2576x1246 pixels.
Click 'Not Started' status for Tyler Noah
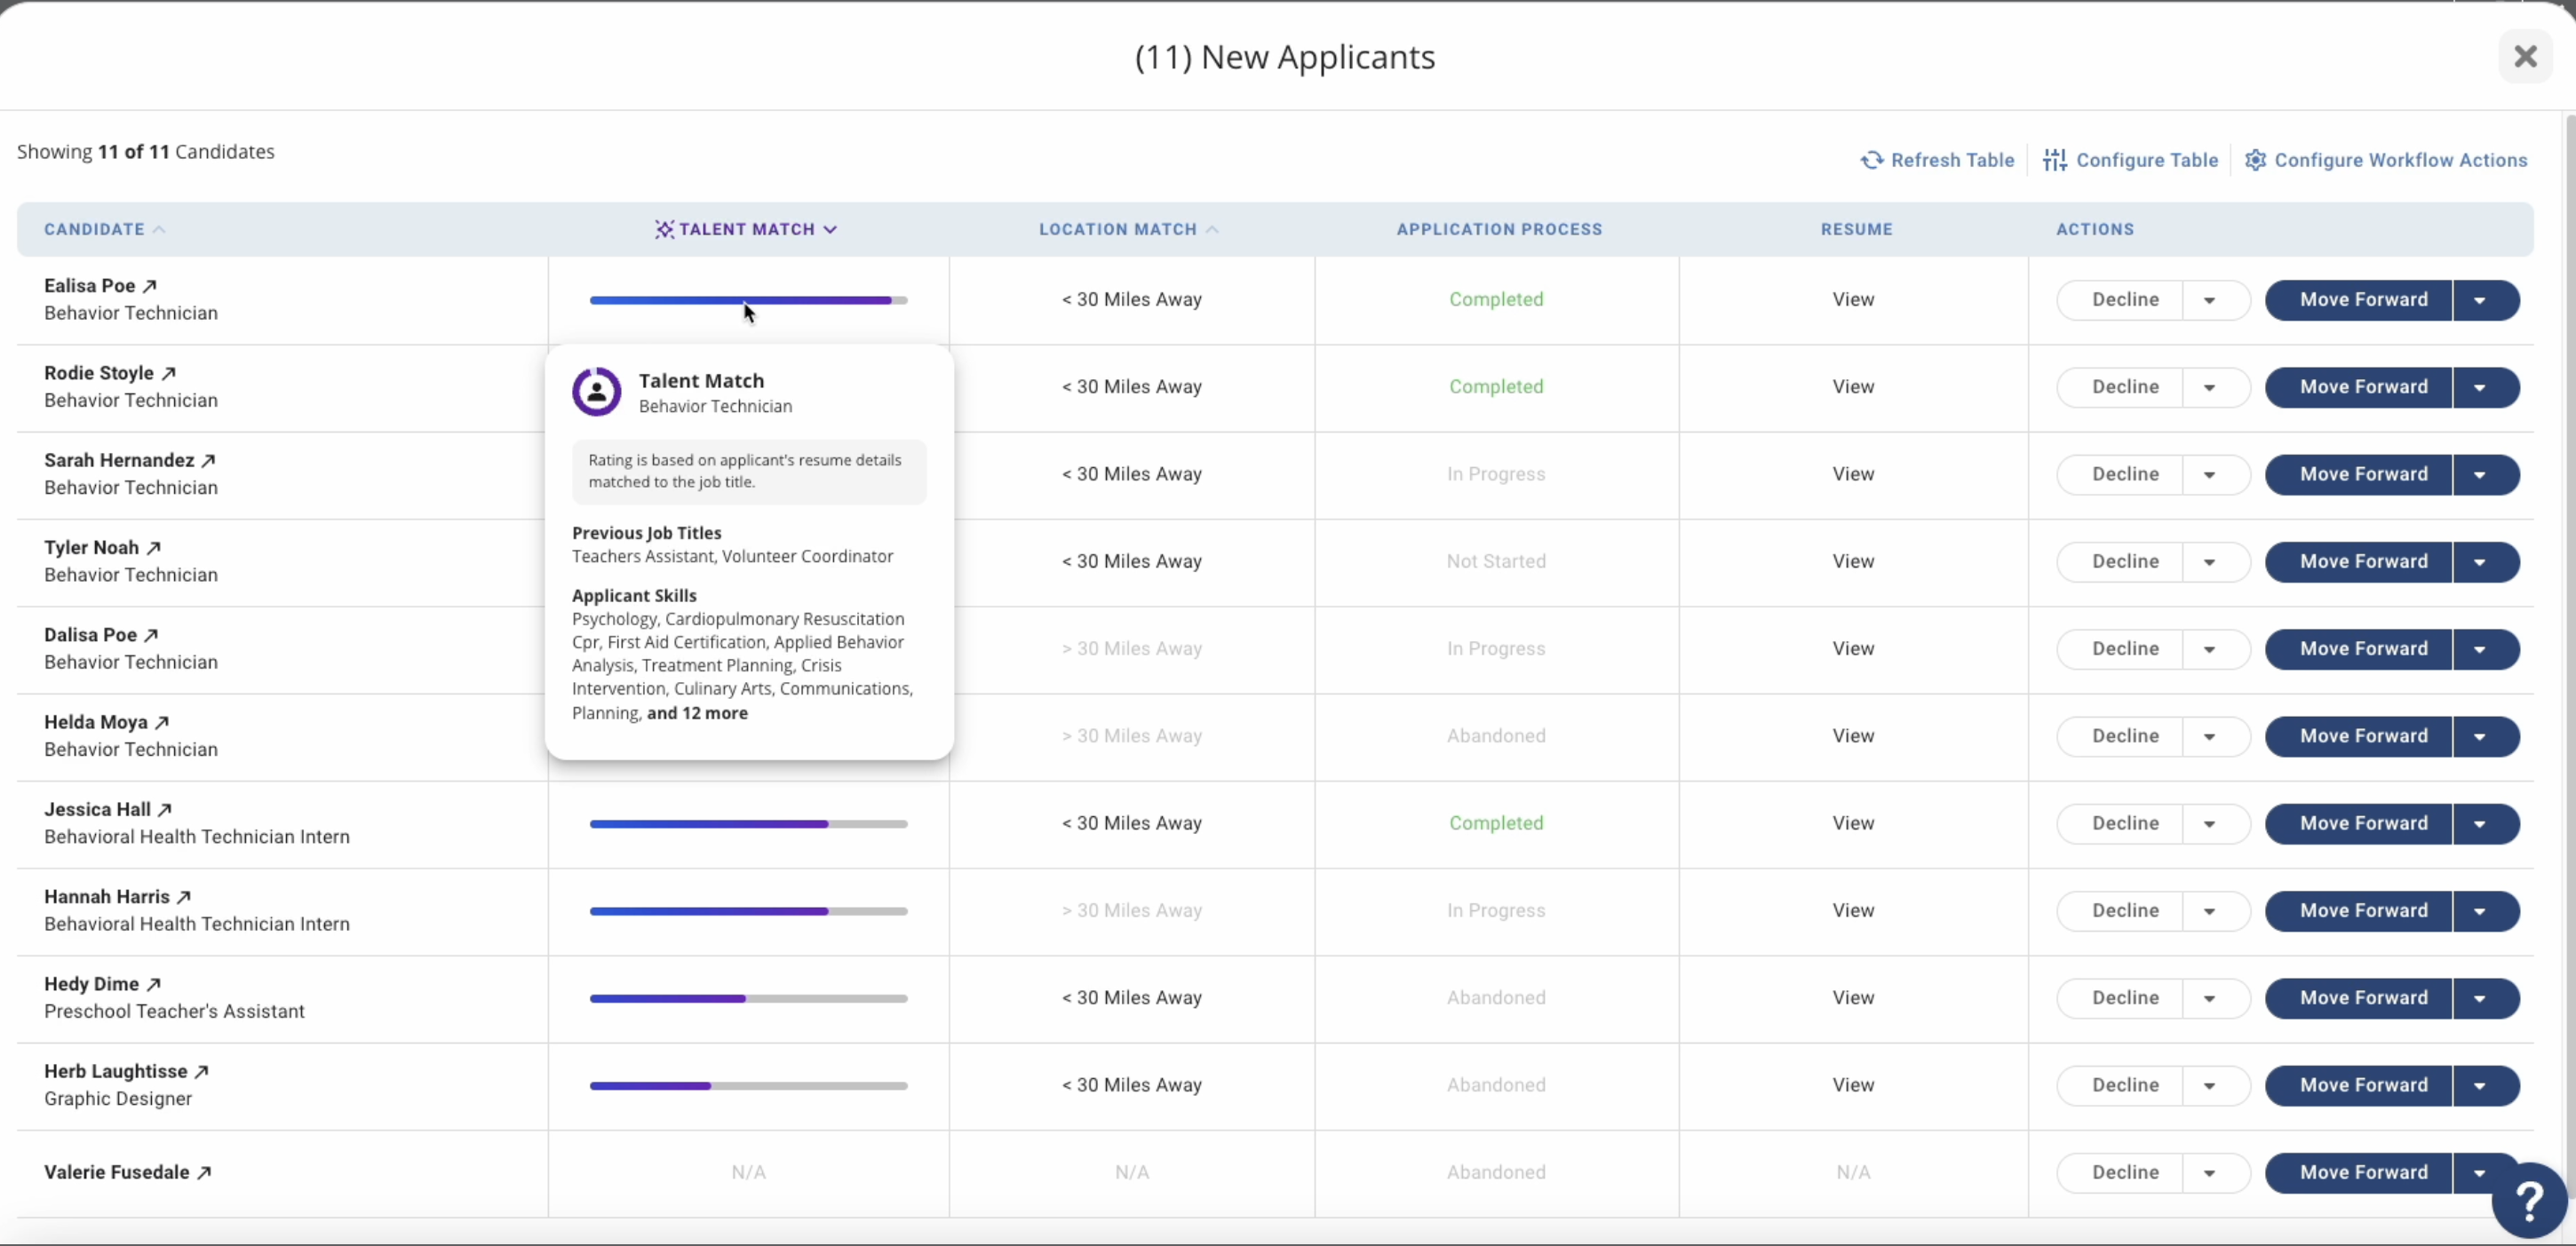tap(1496, 561)
